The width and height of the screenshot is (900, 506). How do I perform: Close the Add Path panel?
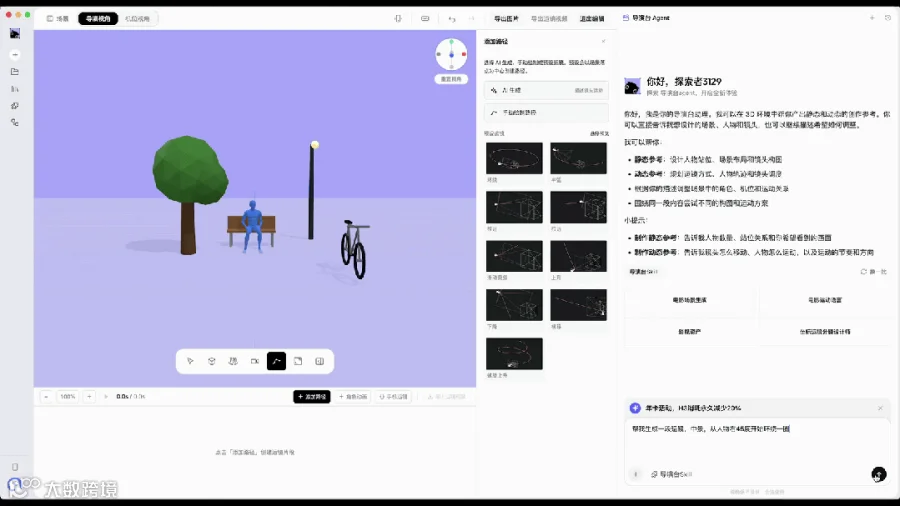[x=603, y=41]
